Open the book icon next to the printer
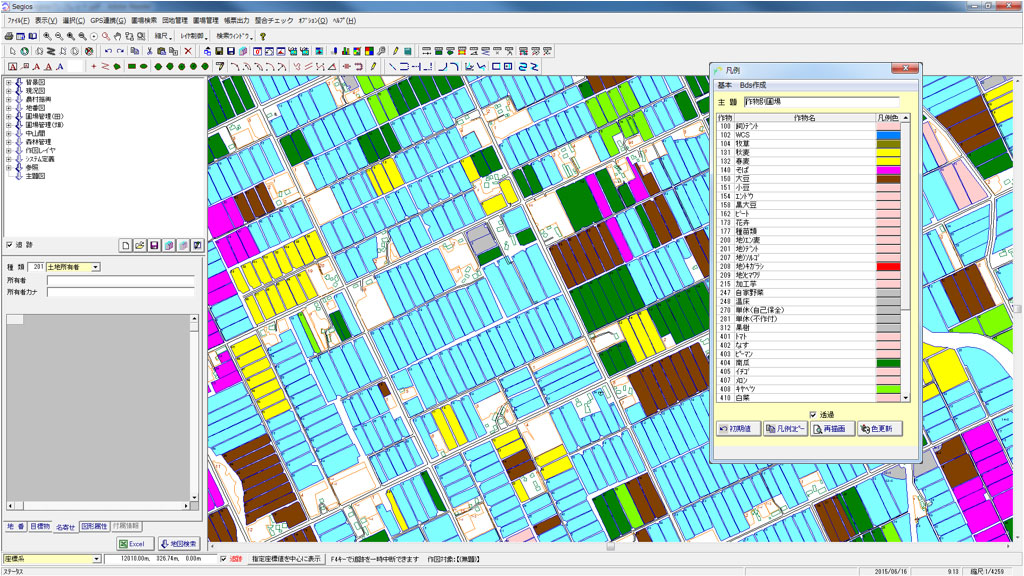Screen dimensions: 1024x576 pyautogui.click(x=33, y=37)
